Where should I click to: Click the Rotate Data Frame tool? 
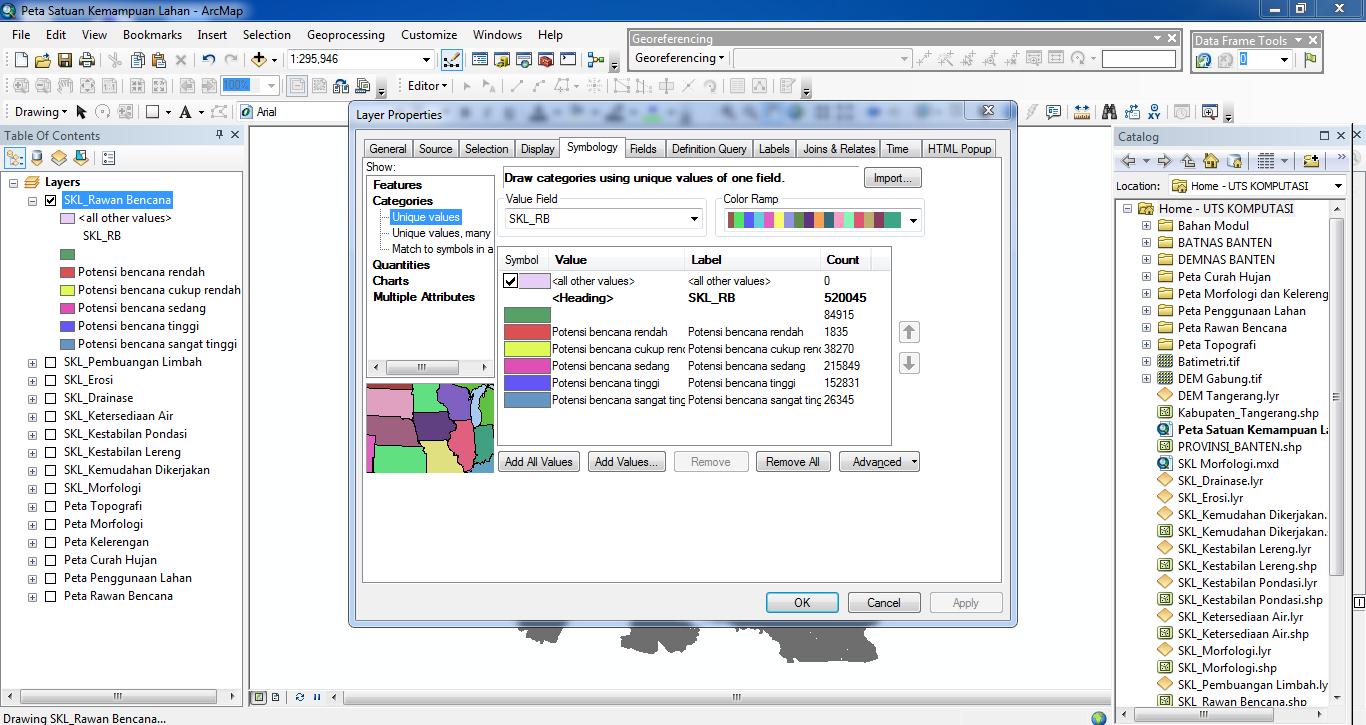click(x=1202, y=60)
